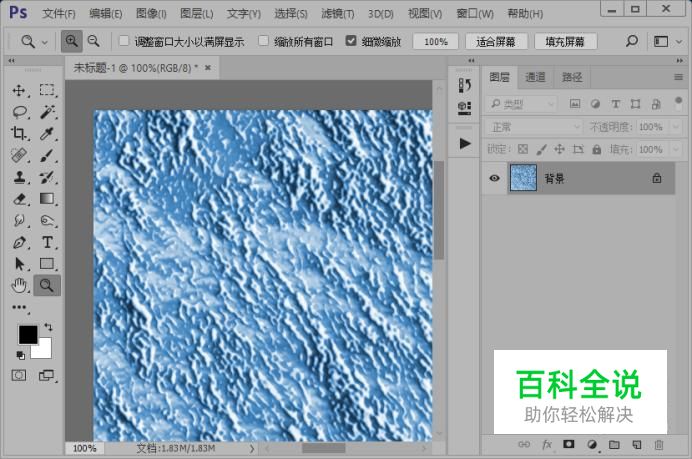Image resolution: width=692 pixels, height=459 pixels.
Task: Reset default foreground and background colors
Action: click(20, 355)
